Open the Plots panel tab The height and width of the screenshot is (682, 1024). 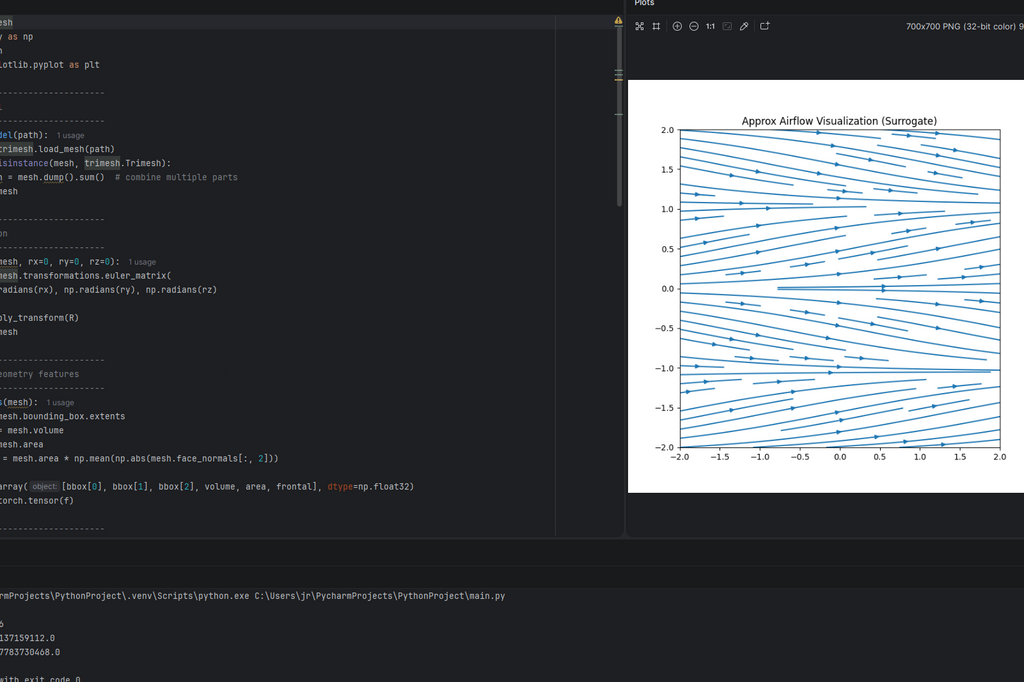[645, 4]
